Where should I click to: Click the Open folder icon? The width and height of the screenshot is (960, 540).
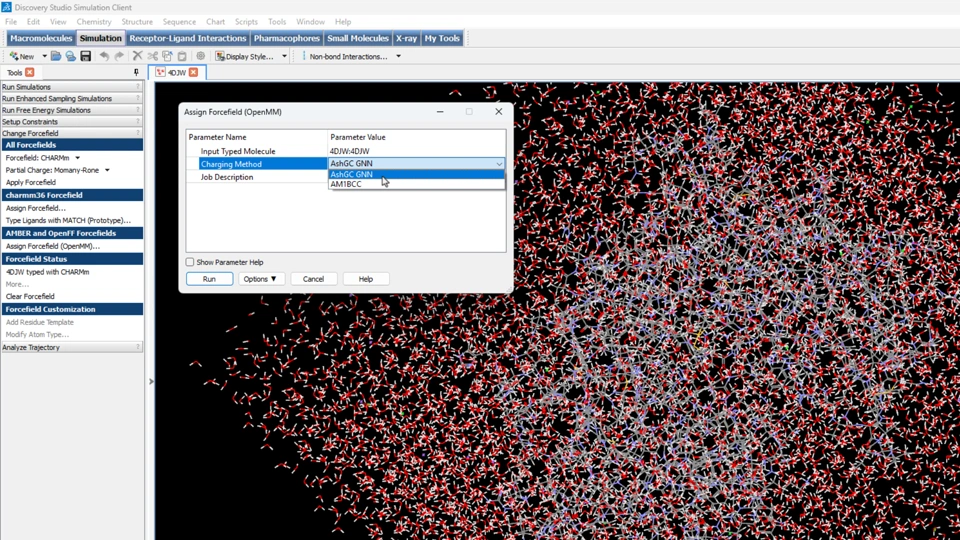pyautogui.click(x=56, y=56)
